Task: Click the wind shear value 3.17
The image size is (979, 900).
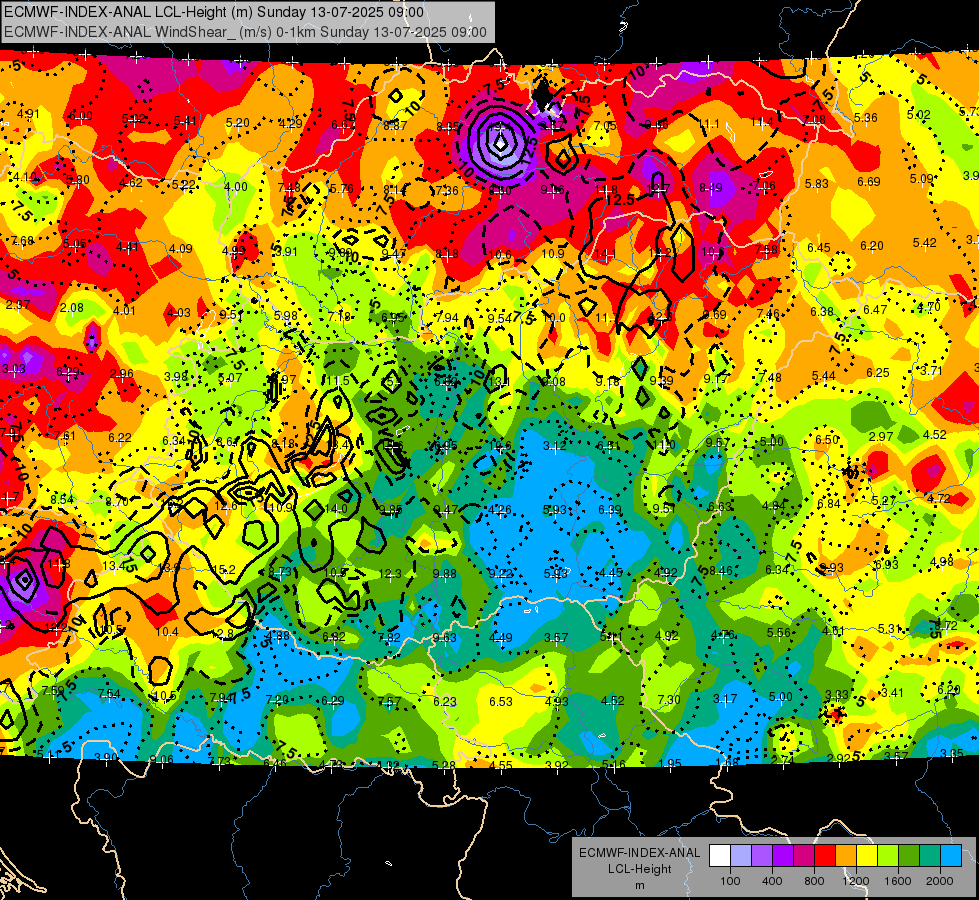Action: (x=725, y=698)
